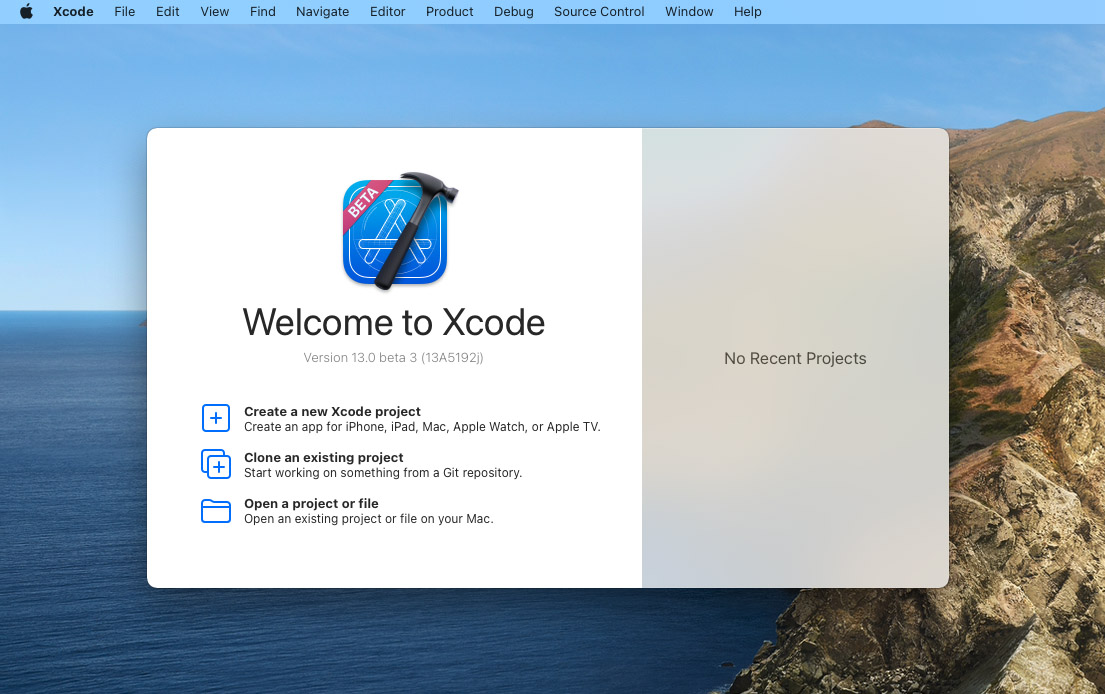Open the Product menu
Image resolution: width=1105 pixels, height=694 pixels.
coord(450,11)
